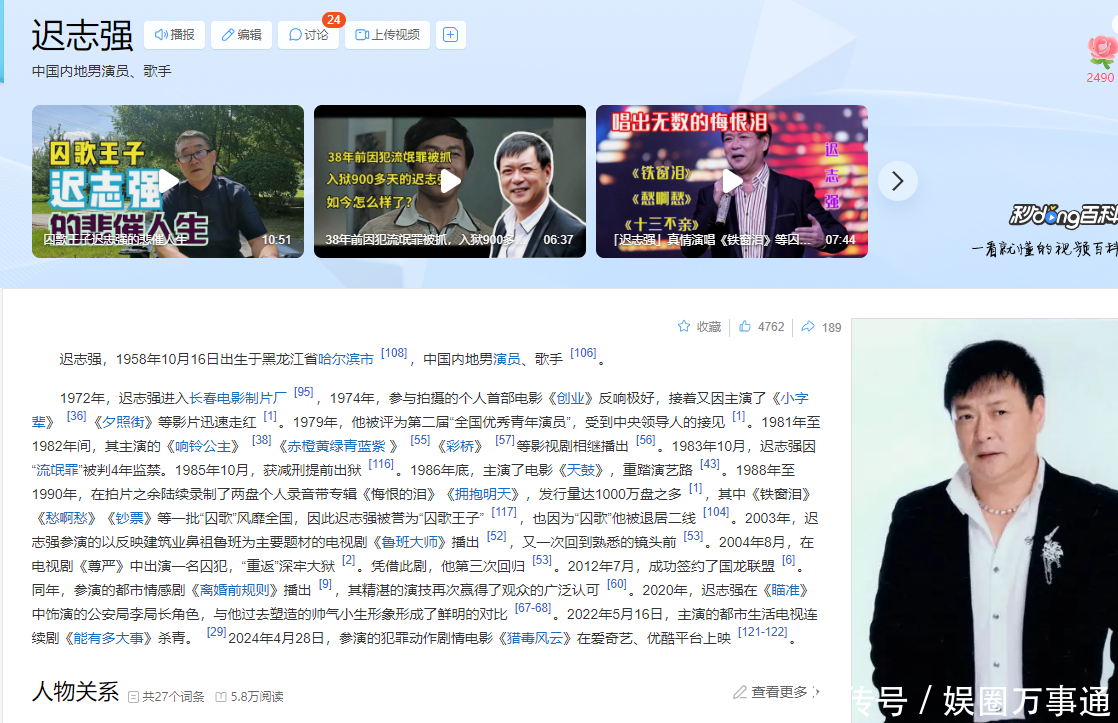Viewport: 1118px width, 723px height.
Task: Open the 《猎毒风云》 movie link
Action: (x=536, y=638)
